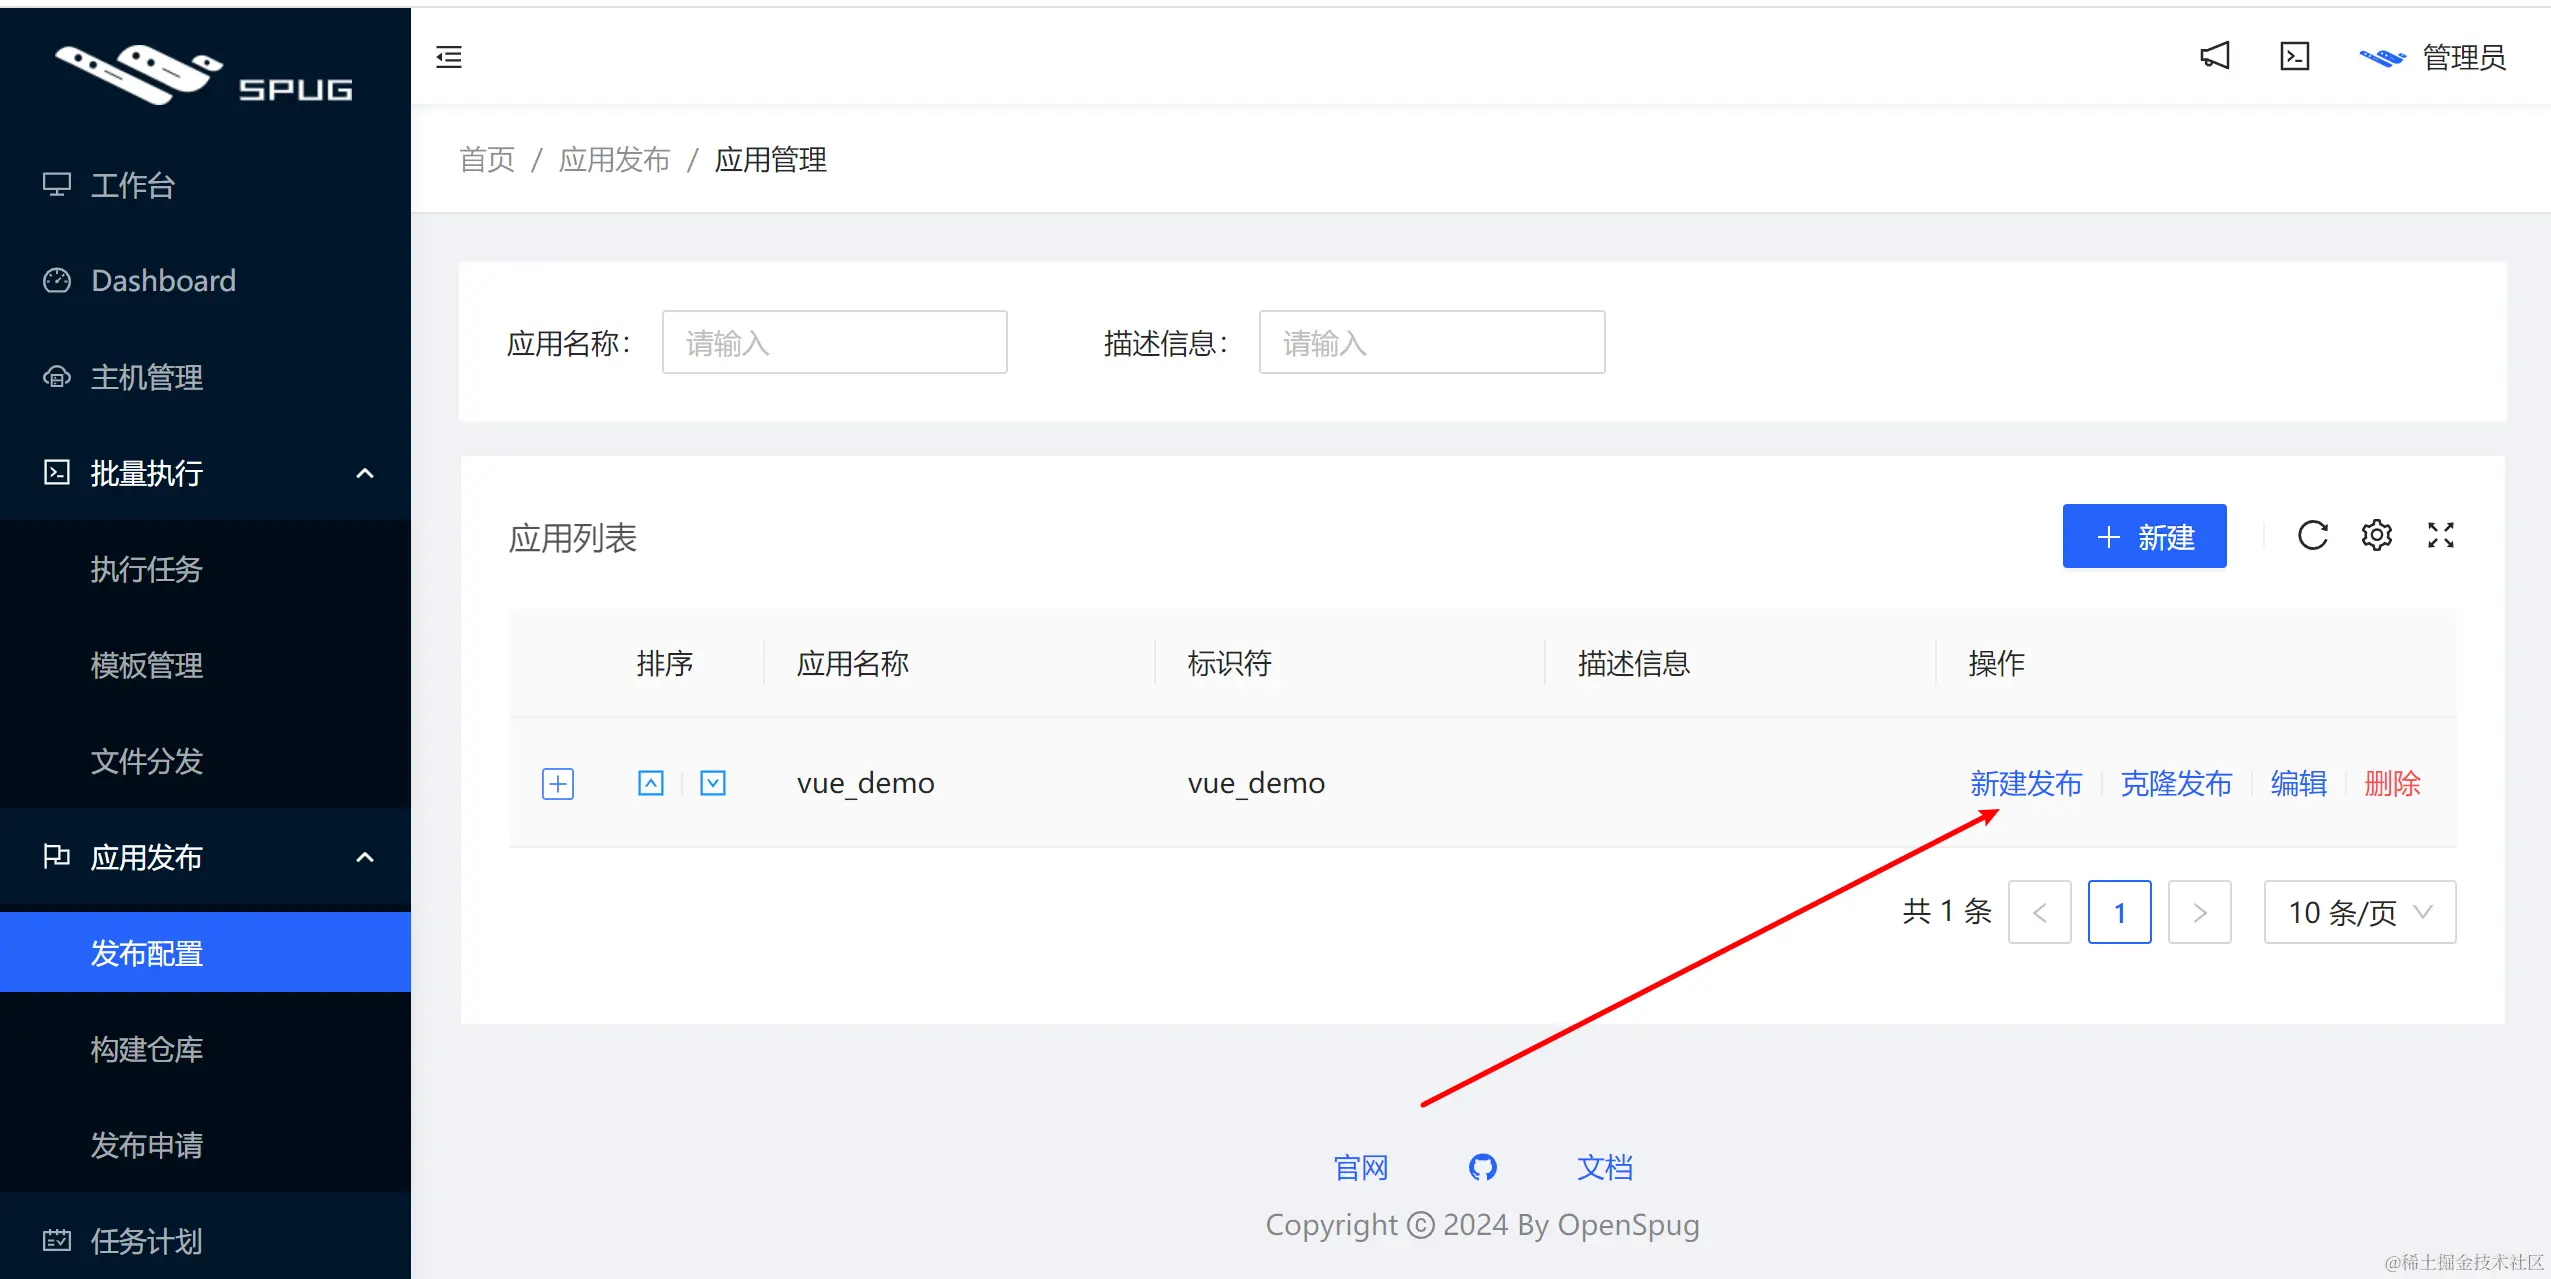Image resolution: width=2551 pixels, height=1279 pixels.
Task: Expand the vue_demo row details
Action: [x=558, y=783]
